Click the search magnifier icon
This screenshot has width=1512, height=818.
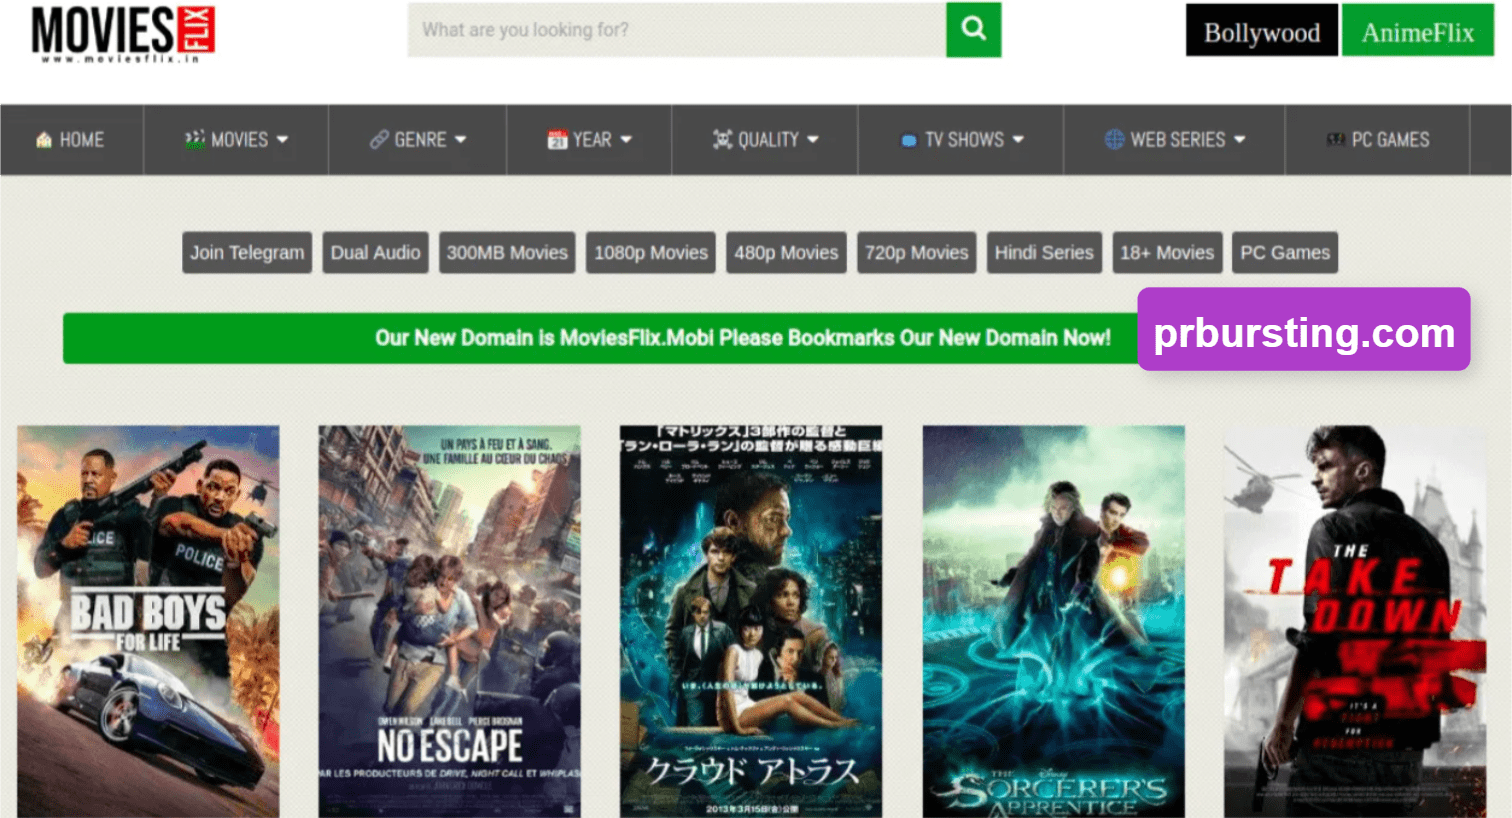coord(972,30)
